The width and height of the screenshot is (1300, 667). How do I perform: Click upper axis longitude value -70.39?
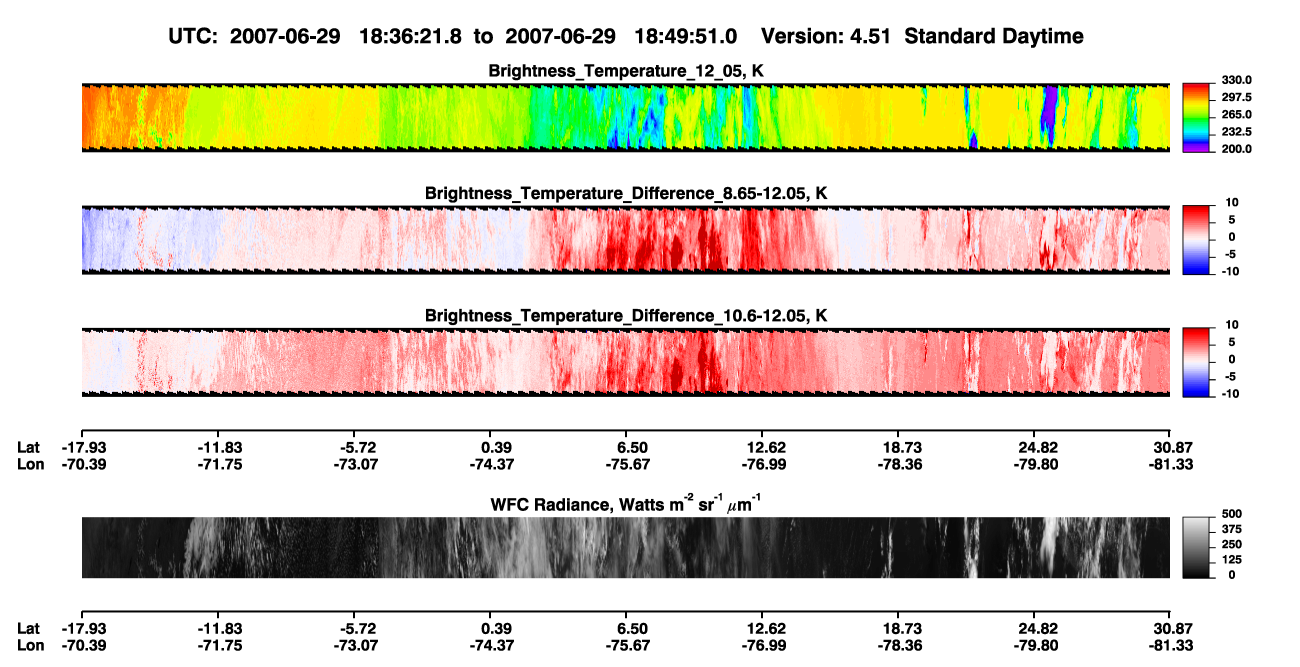(83, 464)
